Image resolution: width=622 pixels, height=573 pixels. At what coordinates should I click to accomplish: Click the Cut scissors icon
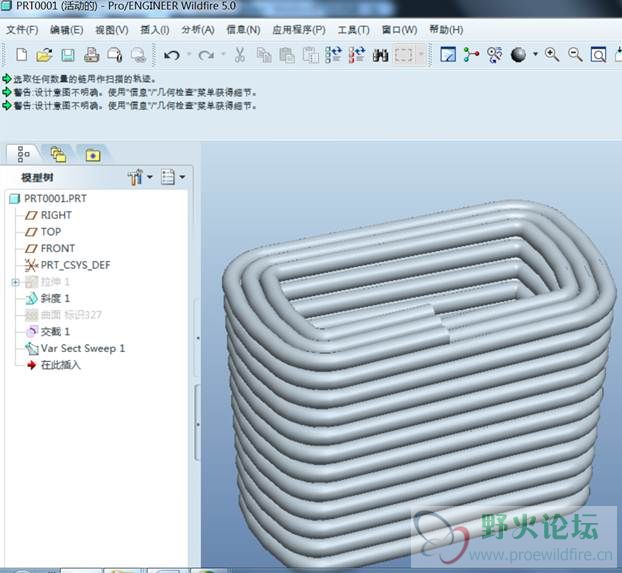click(x=239, y=55)
